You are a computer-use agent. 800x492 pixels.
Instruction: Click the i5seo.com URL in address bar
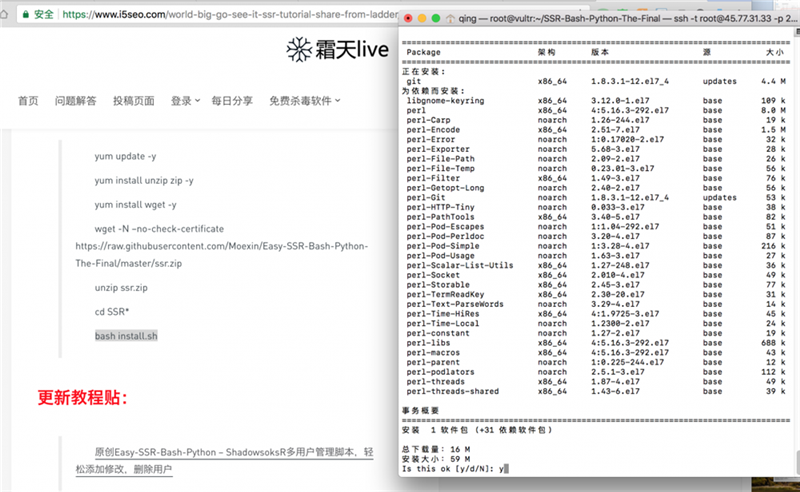(230, 14)
